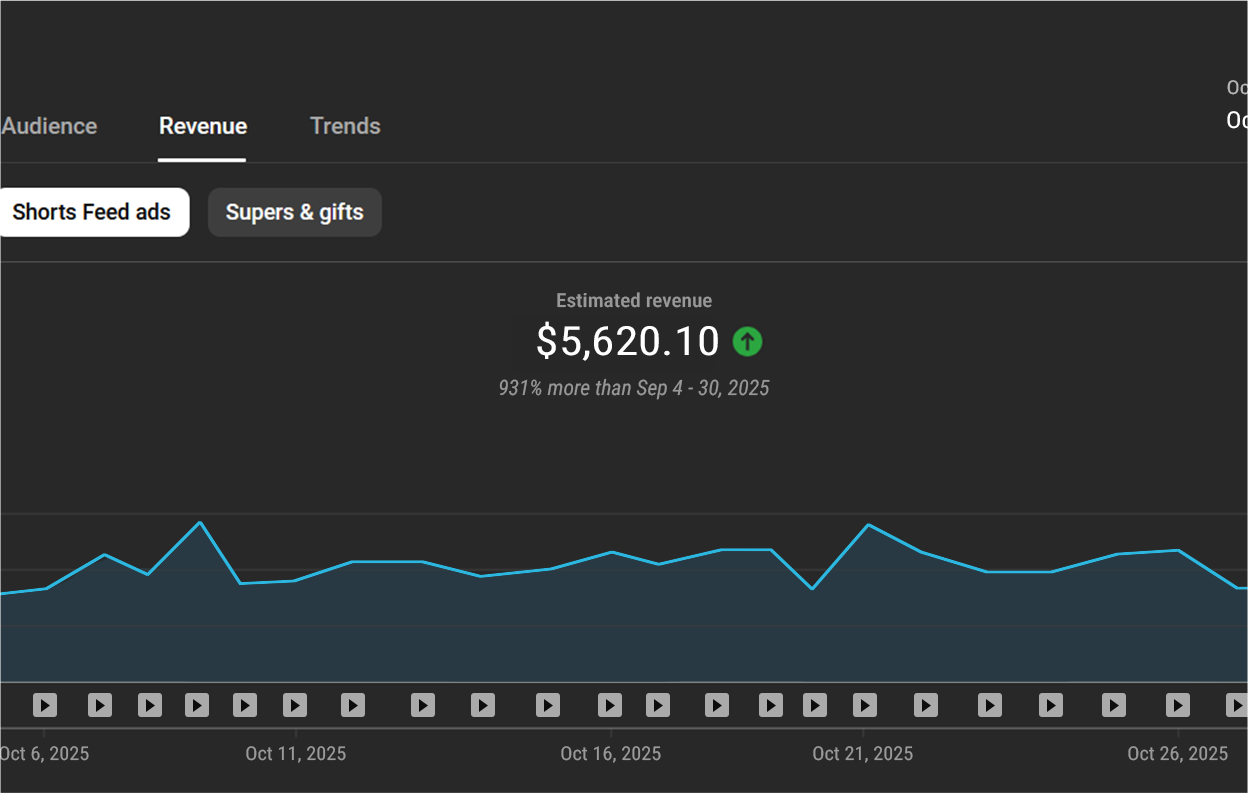Open the video marker above Oct 26, 2025
Image resolution: width=1248 pixels, height=793 pixels.
pyautogui.click(x=1176, y=706)
